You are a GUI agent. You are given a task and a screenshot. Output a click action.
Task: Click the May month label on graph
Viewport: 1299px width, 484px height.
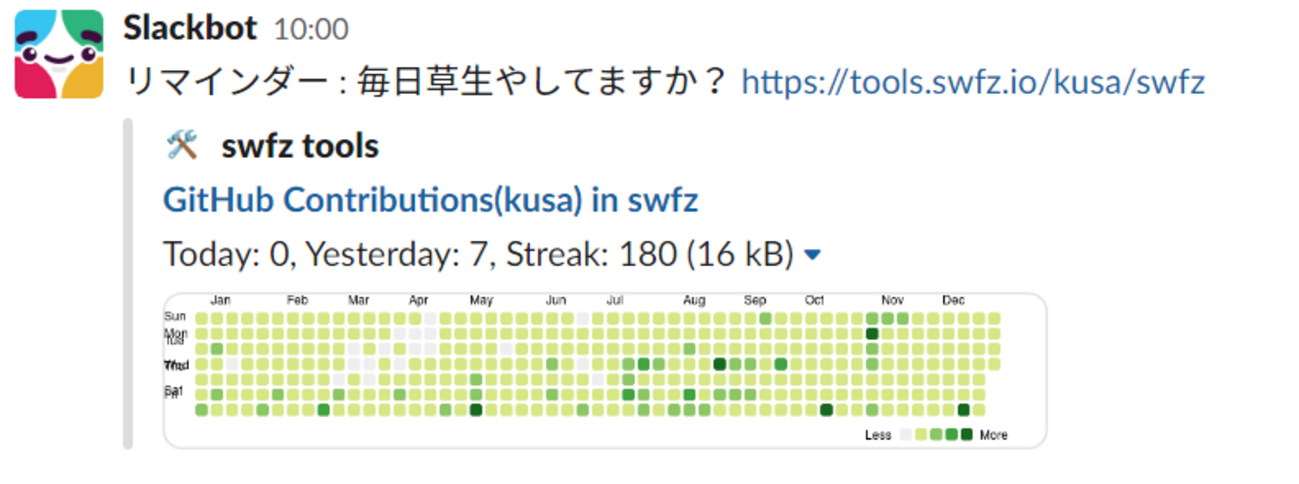click(481, 300)
